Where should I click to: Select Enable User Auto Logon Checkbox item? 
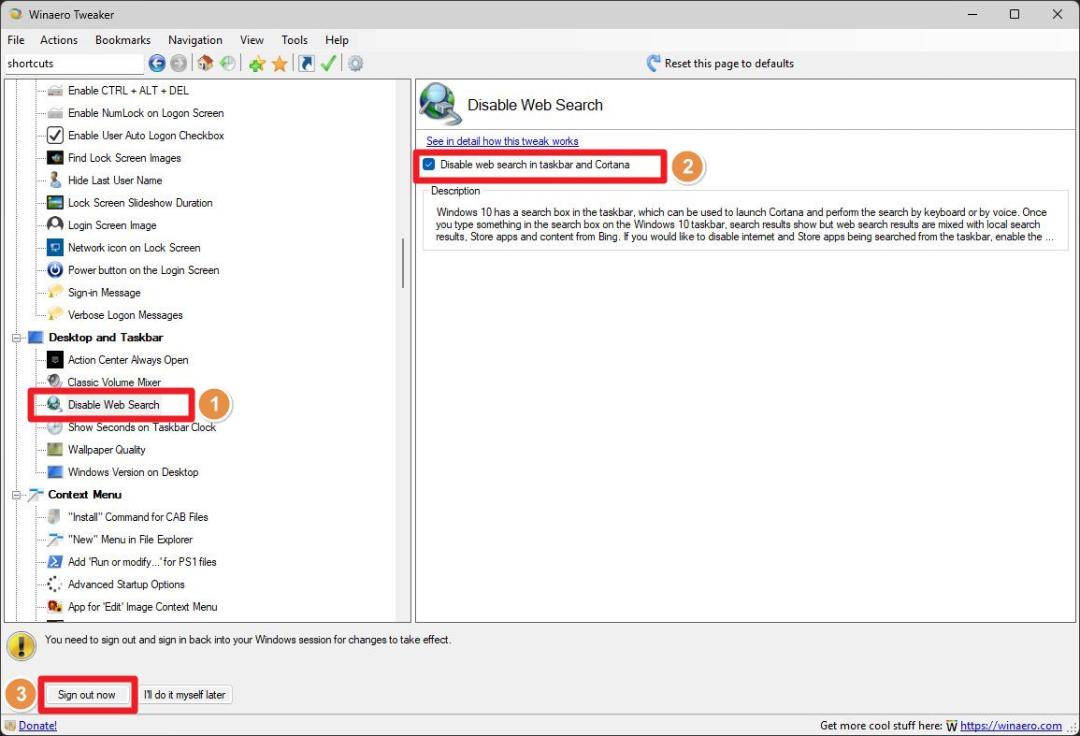(x=145, y=136)
